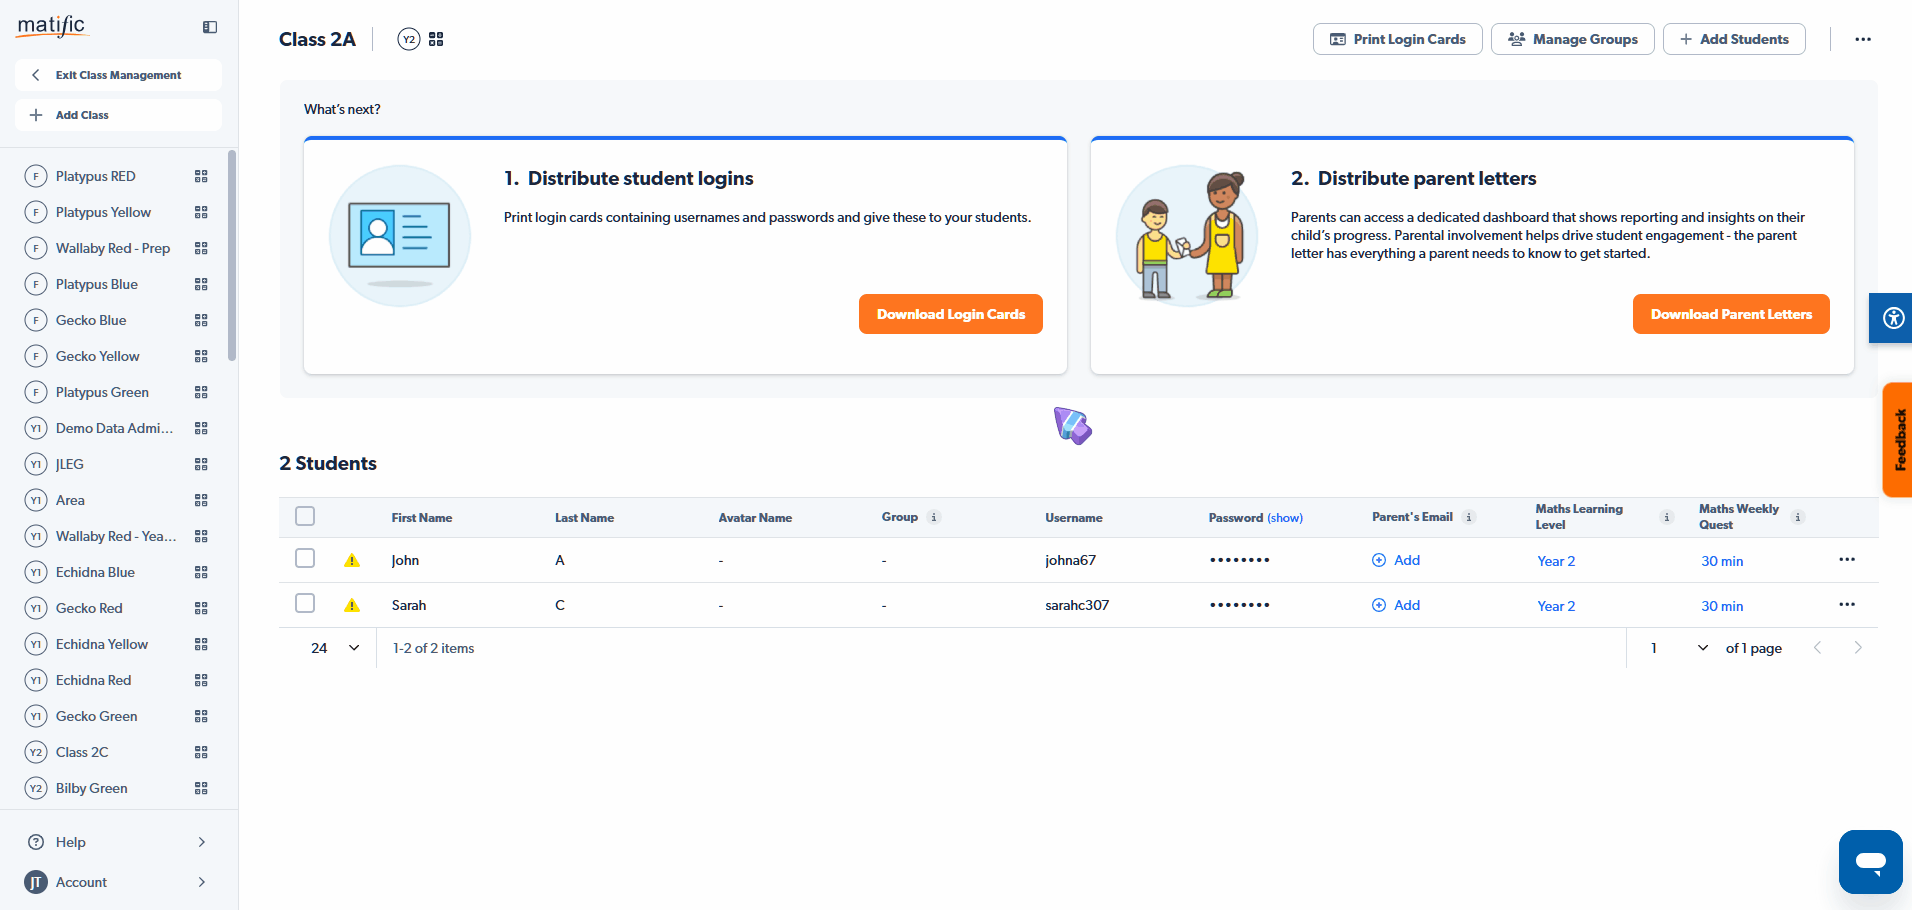Click the accessibility icon on the right edge
This screenshot has width=1912, height=910.
tap(1892, 318)
